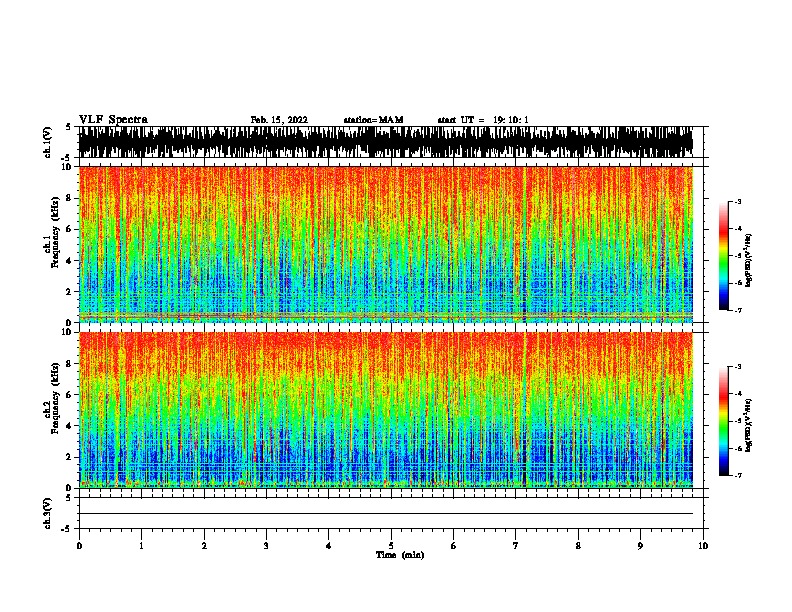
Task: Click the time axis tick label "1"
Action: [142, 546]
